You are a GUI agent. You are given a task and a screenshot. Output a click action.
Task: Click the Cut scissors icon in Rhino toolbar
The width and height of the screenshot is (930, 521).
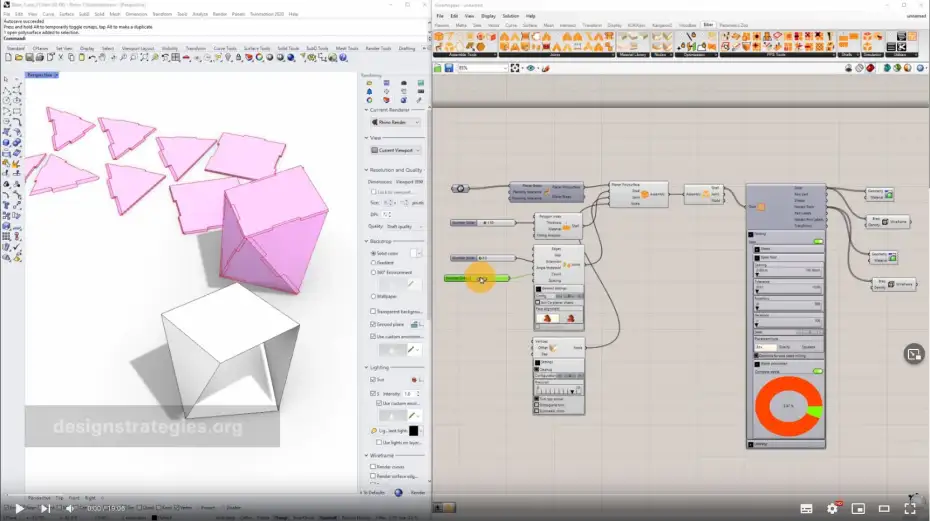[60, 58]
